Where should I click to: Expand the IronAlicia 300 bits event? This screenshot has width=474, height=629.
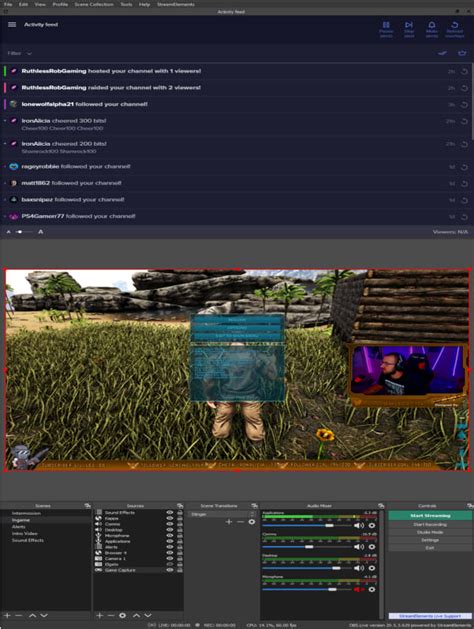[x=5, y=121]
